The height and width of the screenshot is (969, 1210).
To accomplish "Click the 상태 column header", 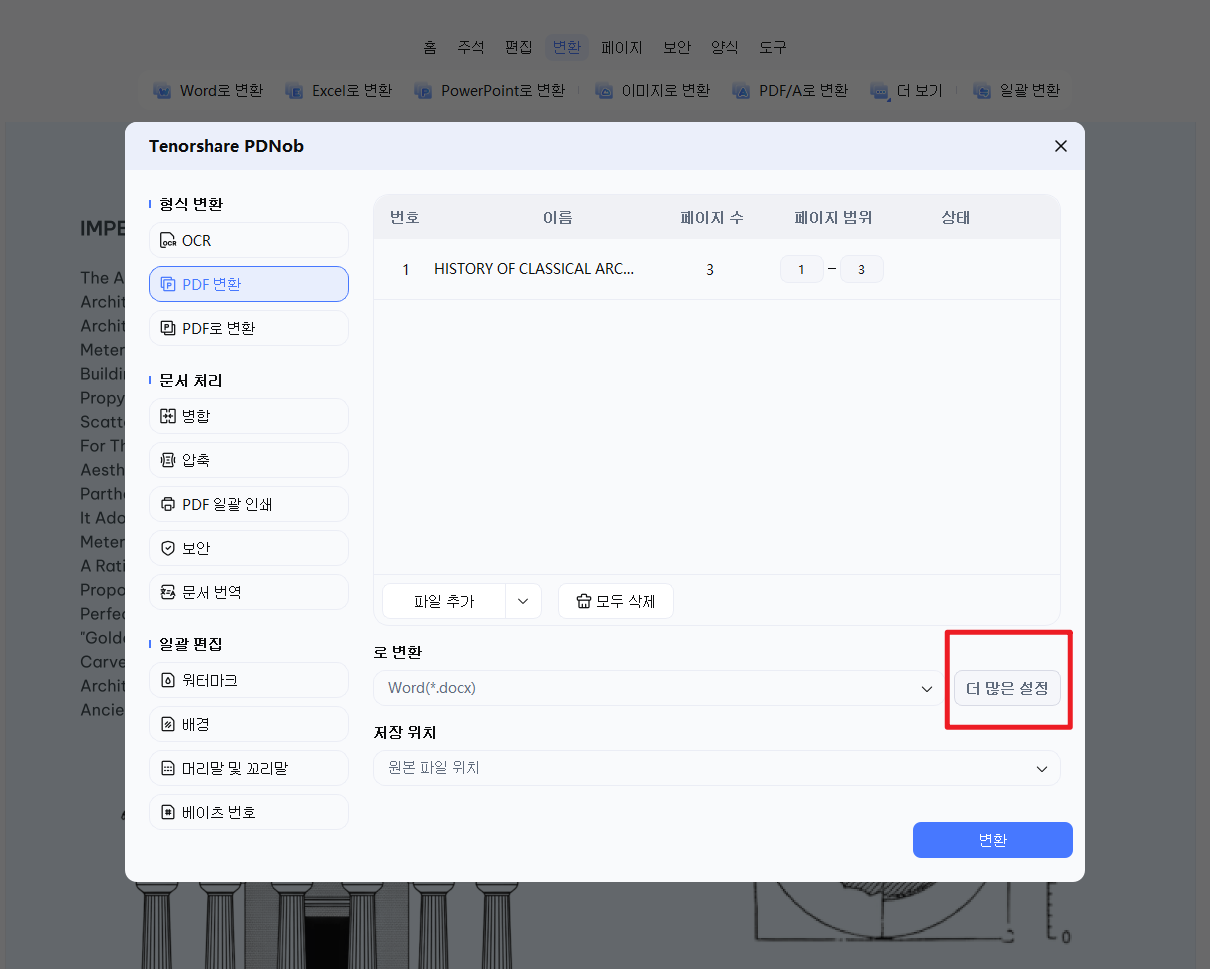I will click(x=956, y=217).
